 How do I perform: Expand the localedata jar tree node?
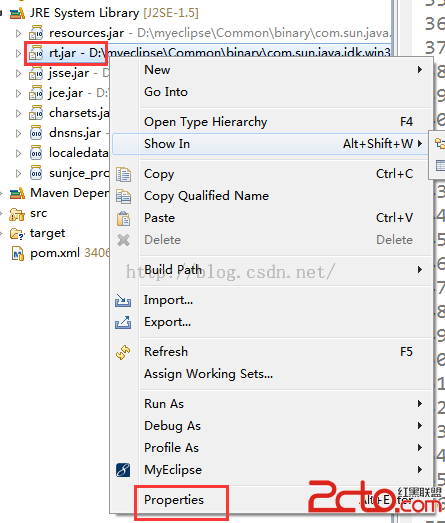(19, 153)
